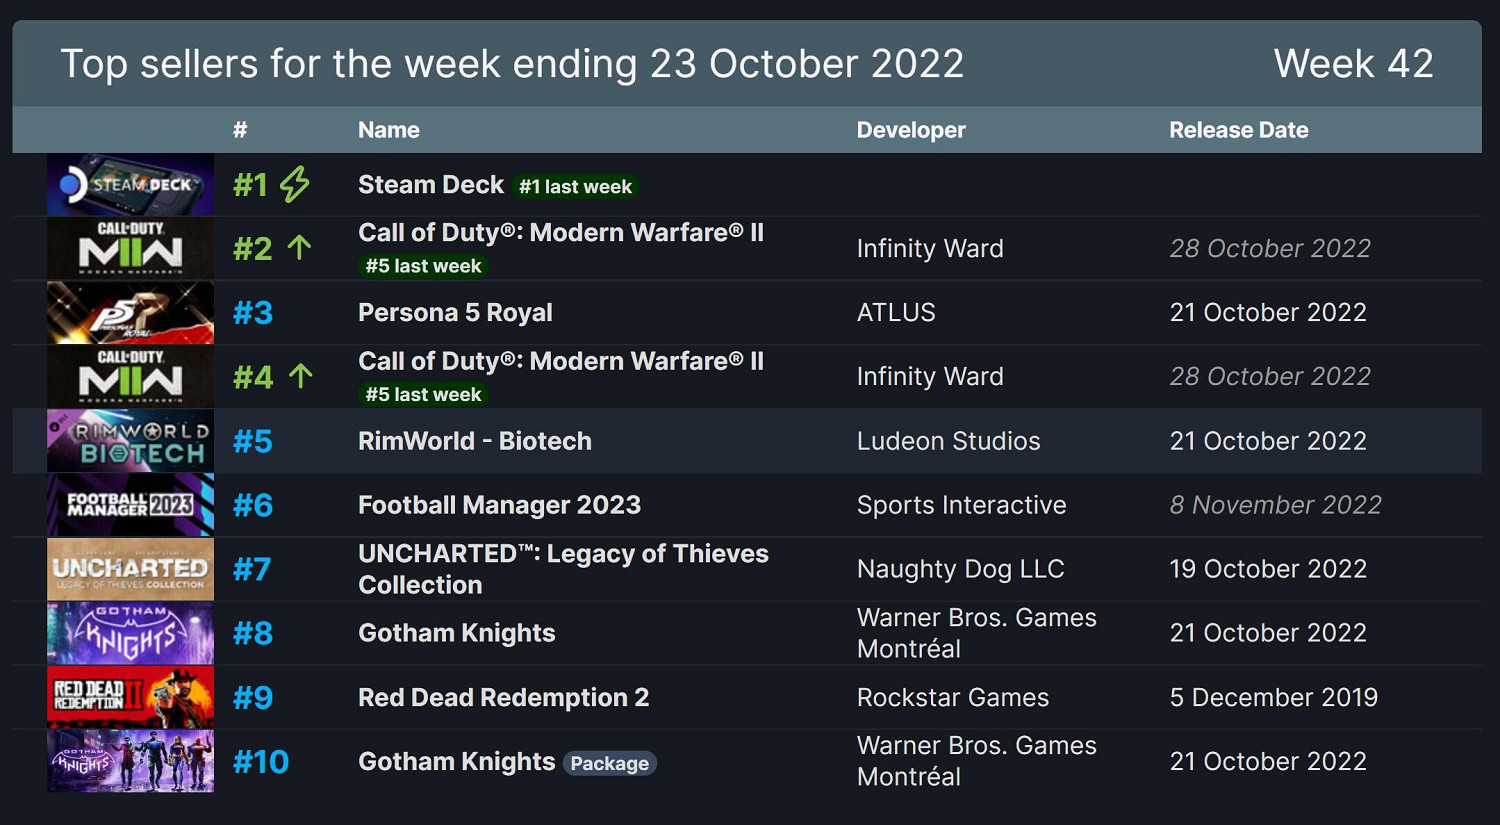Select the Football Manager 2023 thumbnail
Viewport: 1500px width, 825px height.
coord(130,505)
